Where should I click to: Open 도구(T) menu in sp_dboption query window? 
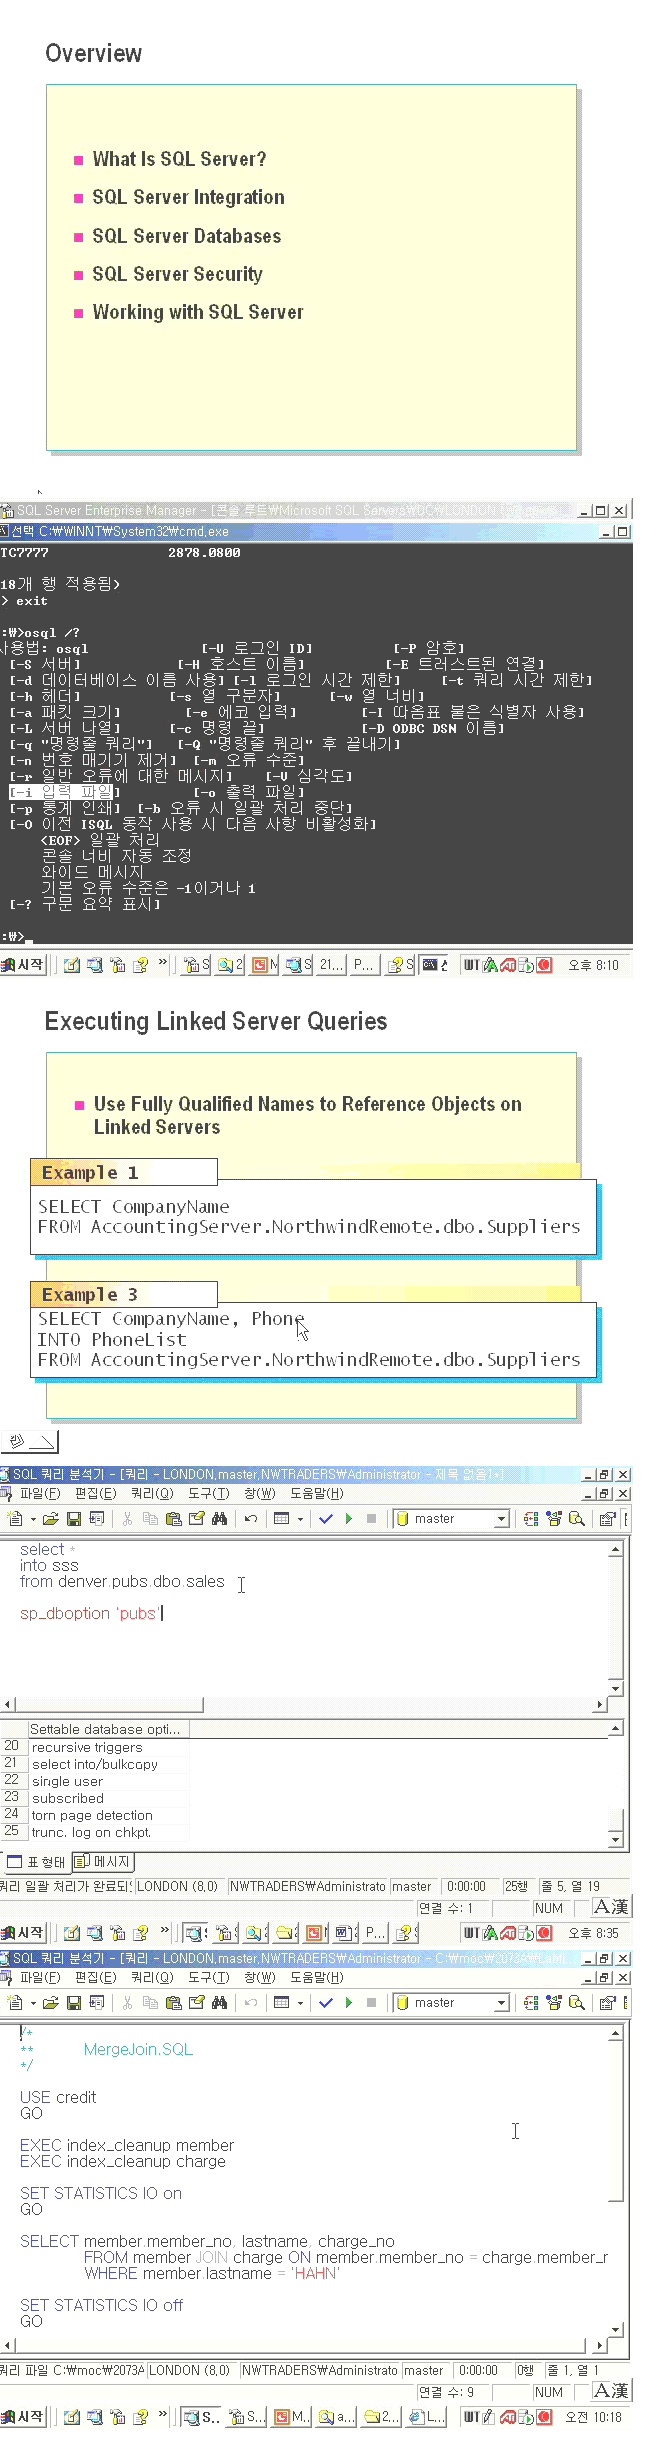(x=208, y=1493)
